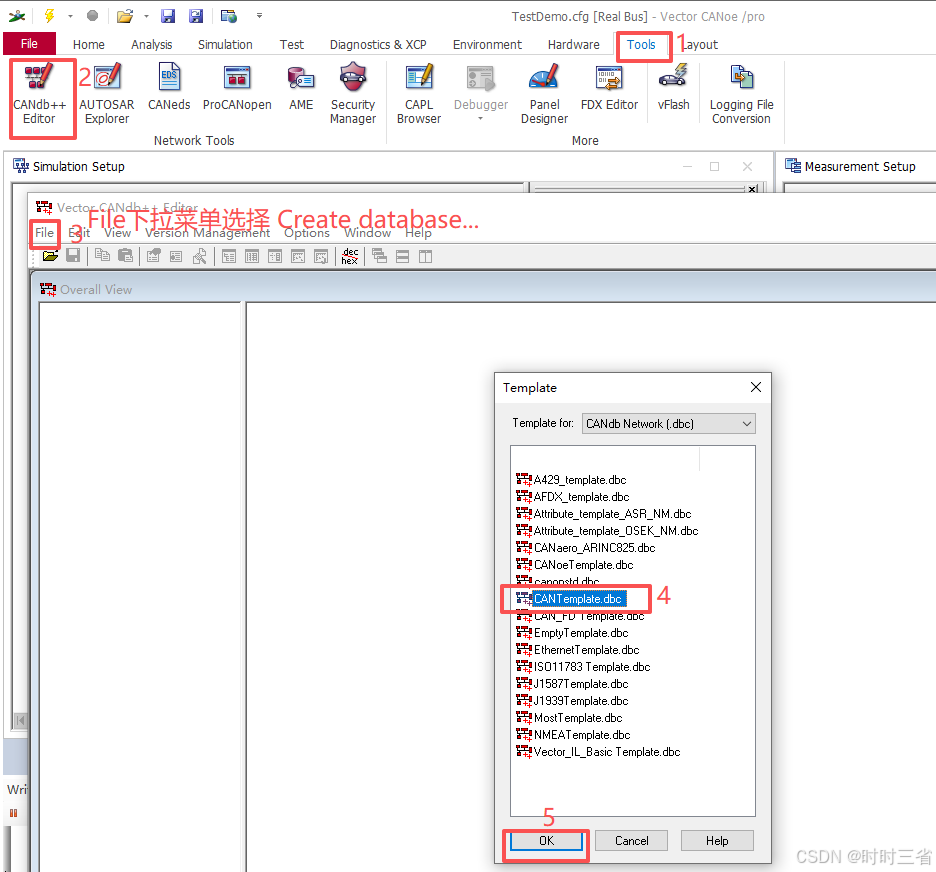Viewport: 936px width, 872px height.
Task: Launch the FDX Editor
Action: [x=609, y=88]
